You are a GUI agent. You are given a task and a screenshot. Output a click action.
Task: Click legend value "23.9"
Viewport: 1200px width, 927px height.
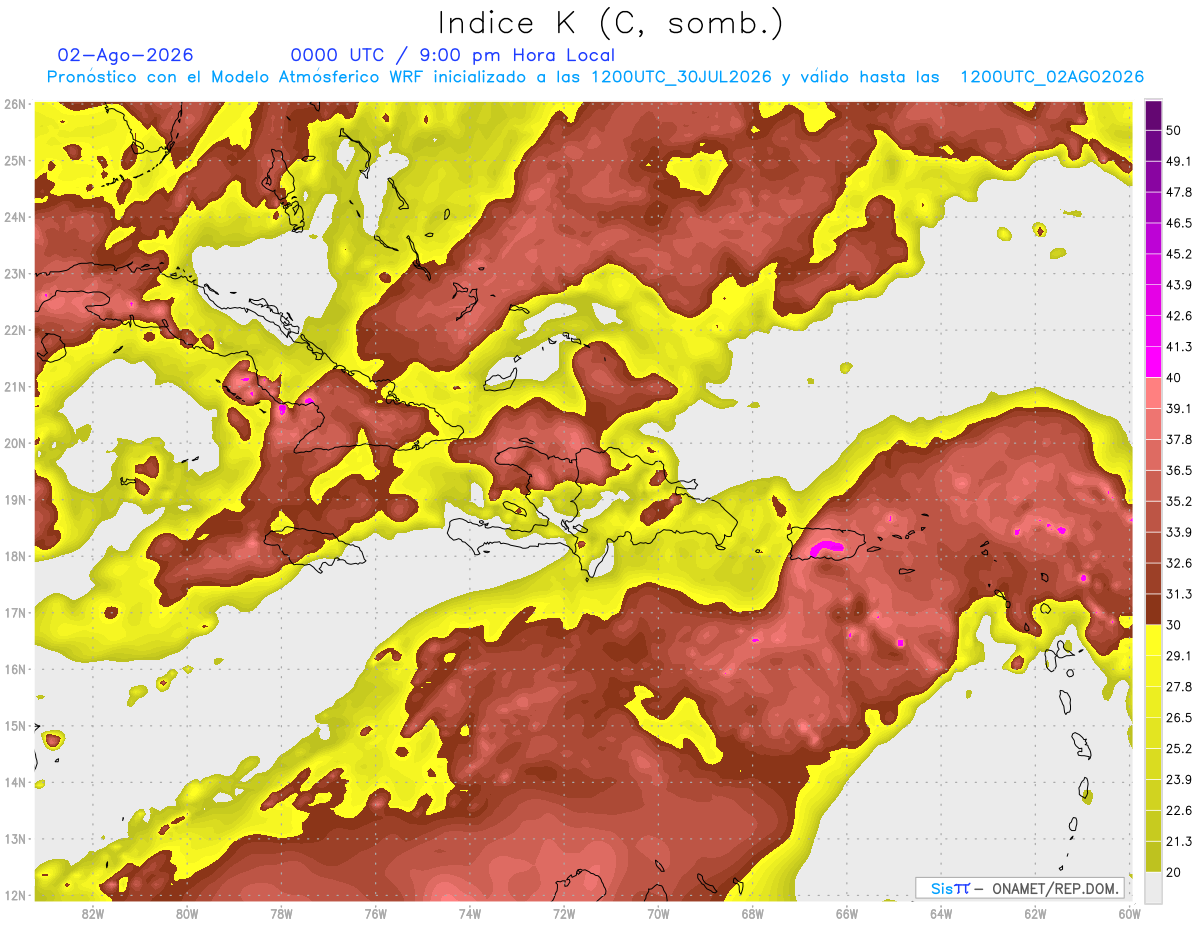click(x=1178, y=779)
